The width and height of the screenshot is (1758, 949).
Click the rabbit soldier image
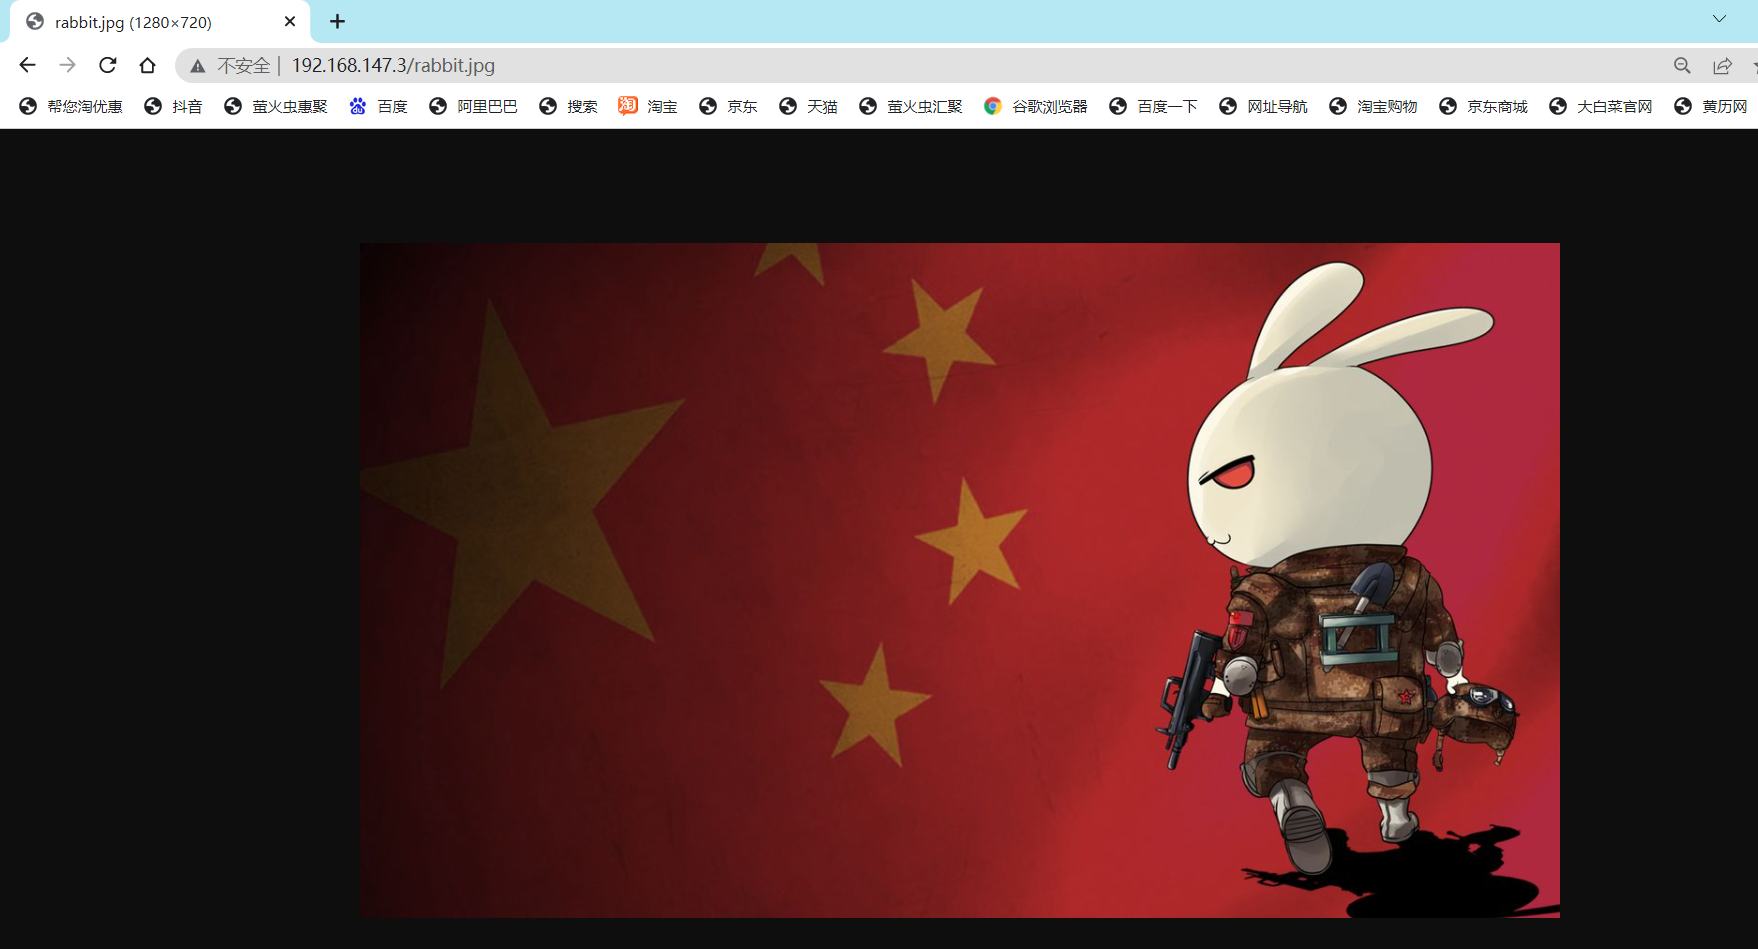(960, 580)
